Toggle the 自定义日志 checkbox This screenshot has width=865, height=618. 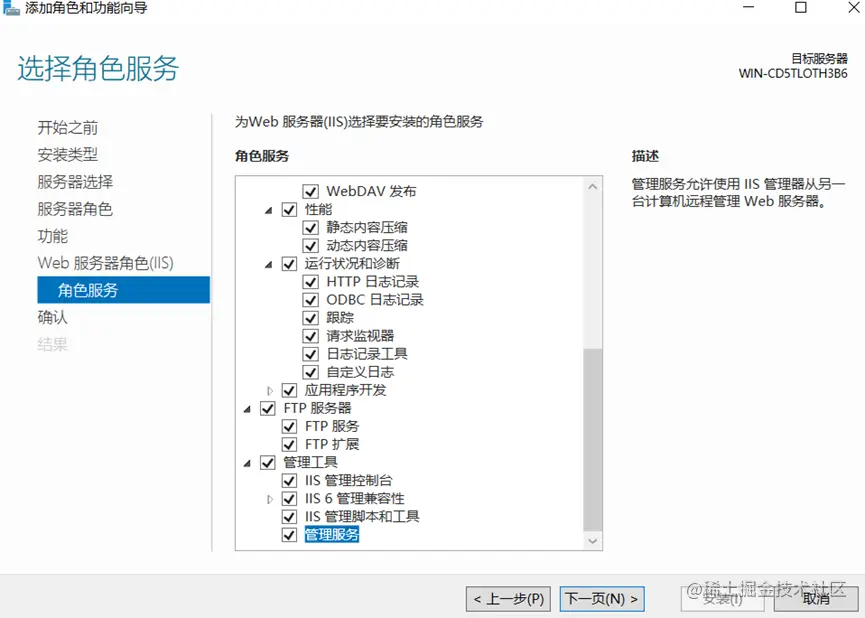click(x=311, y=372)
